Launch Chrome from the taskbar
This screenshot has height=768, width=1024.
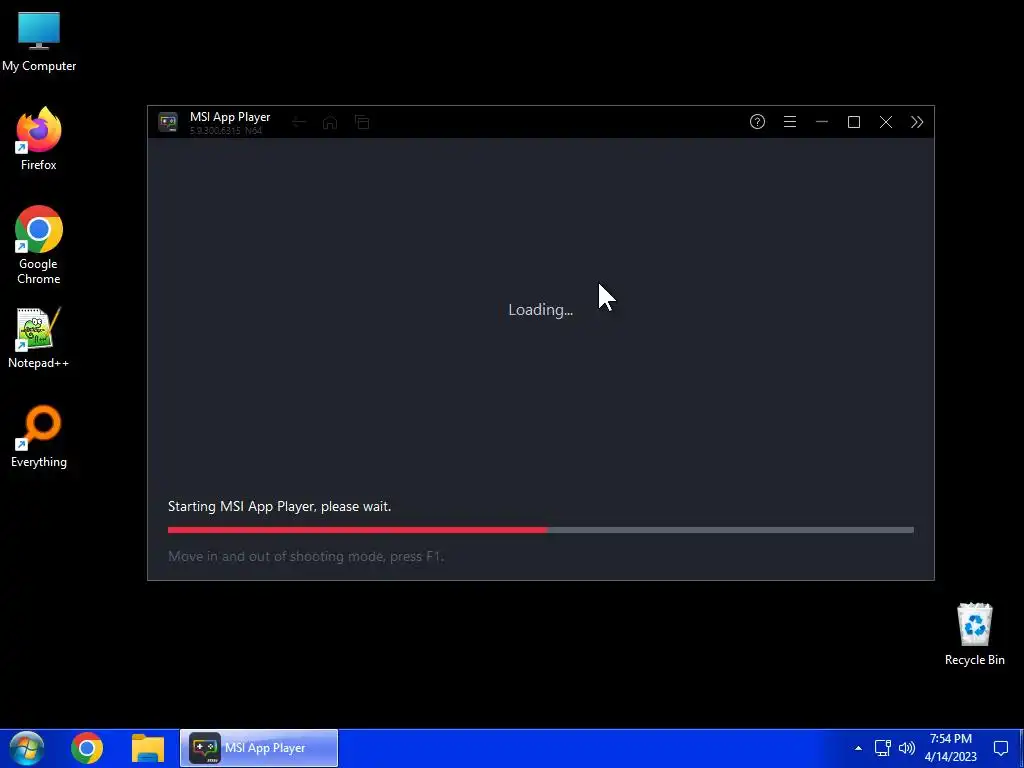point(87,748)
